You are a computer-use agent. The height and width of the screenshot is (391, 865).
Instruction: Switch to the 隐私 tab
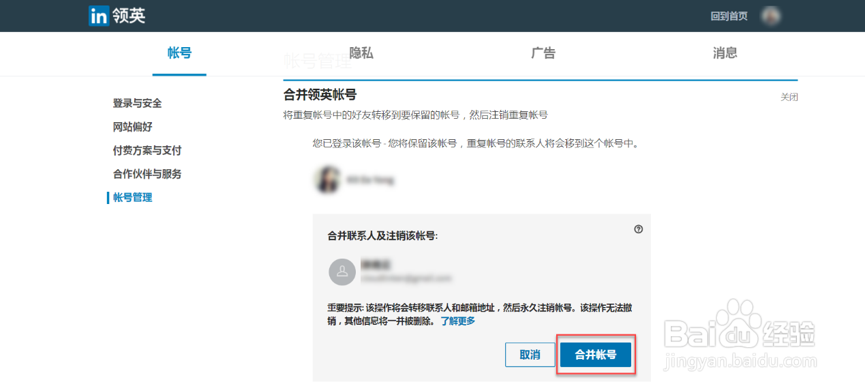[x=361, y=53]
